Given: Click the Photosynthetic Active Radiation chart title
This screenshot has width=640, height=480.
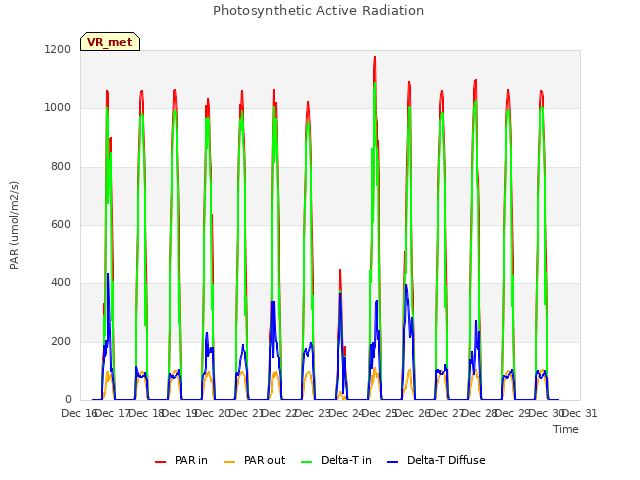Looking at the screenshot, I should (x=318, y=11).
